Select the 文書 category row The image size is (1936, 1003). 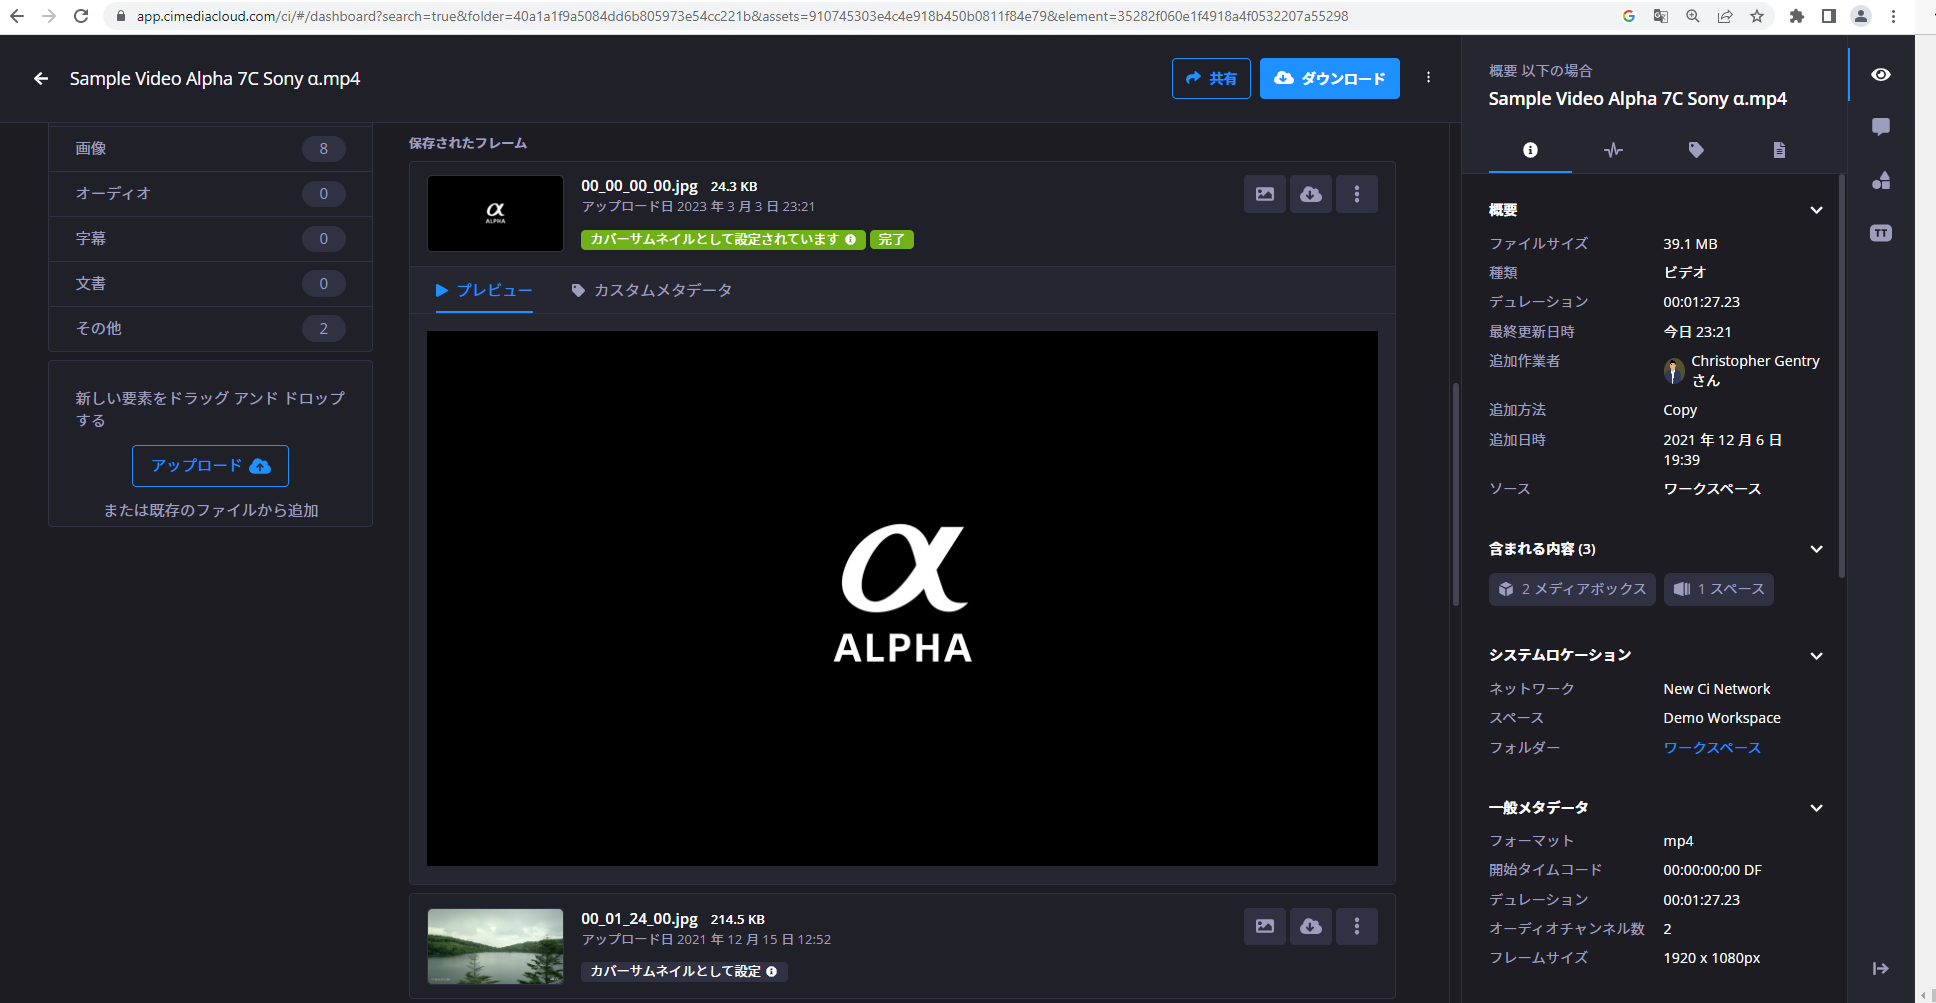click(x=210, y=284)
